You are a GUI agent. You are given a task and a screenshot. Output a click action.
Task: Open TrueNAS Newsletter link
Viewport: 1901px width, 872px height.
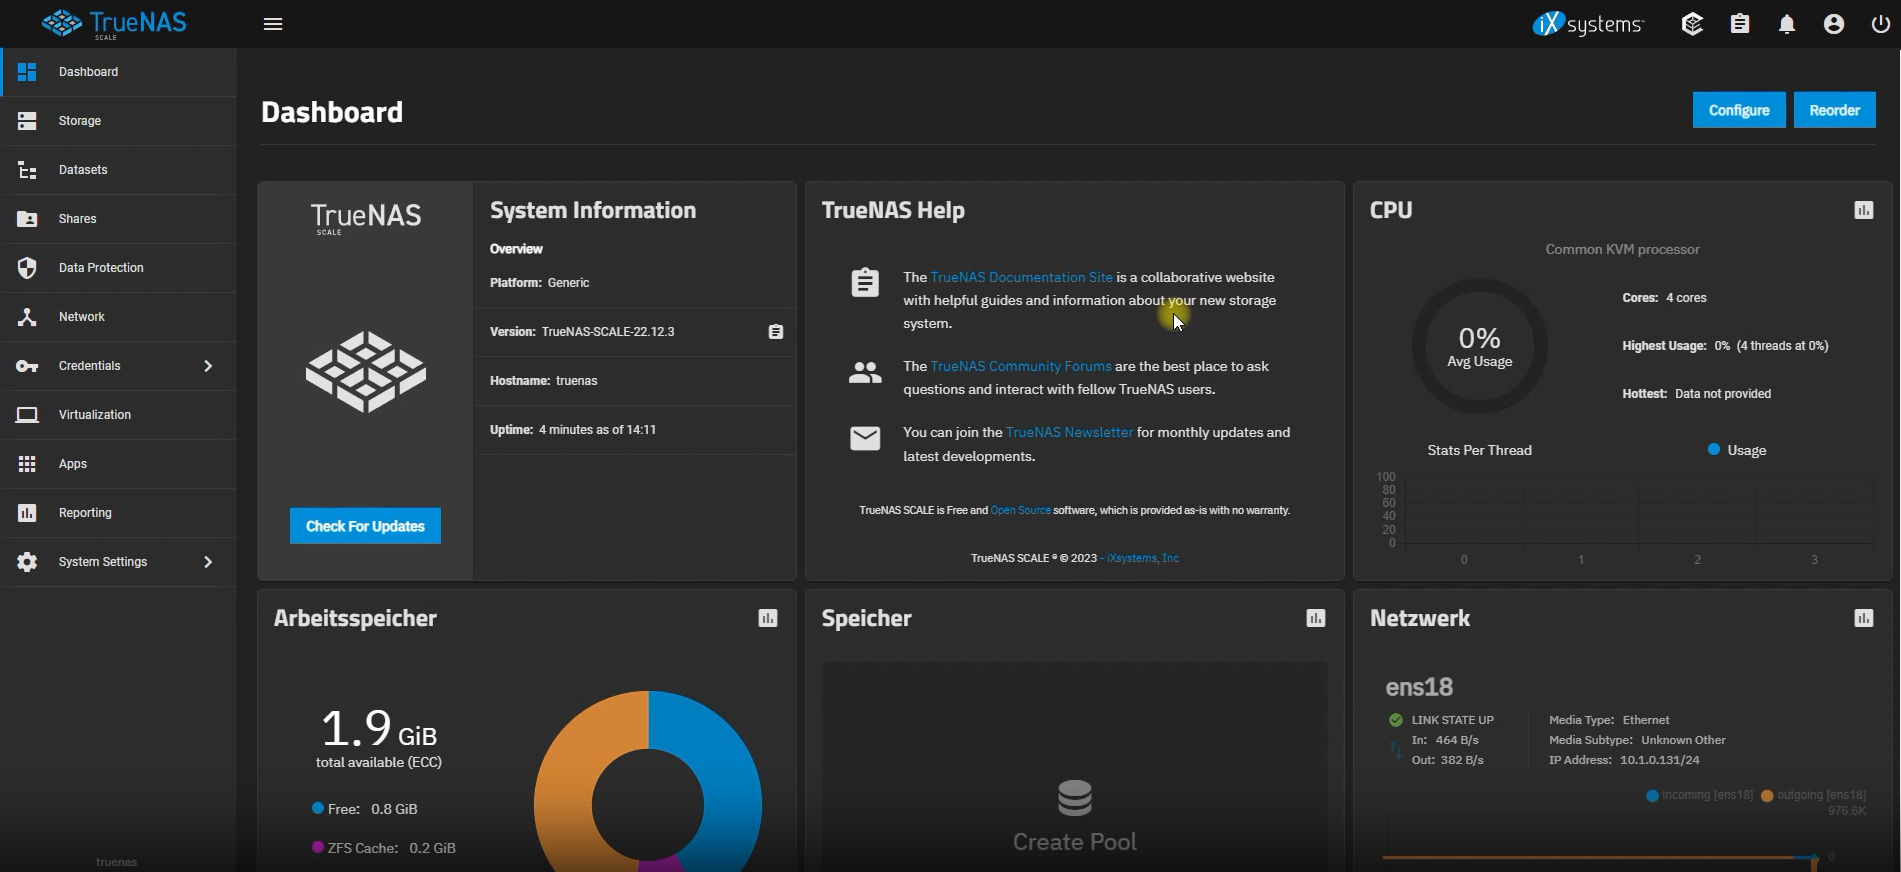[x=1069, y=432]
